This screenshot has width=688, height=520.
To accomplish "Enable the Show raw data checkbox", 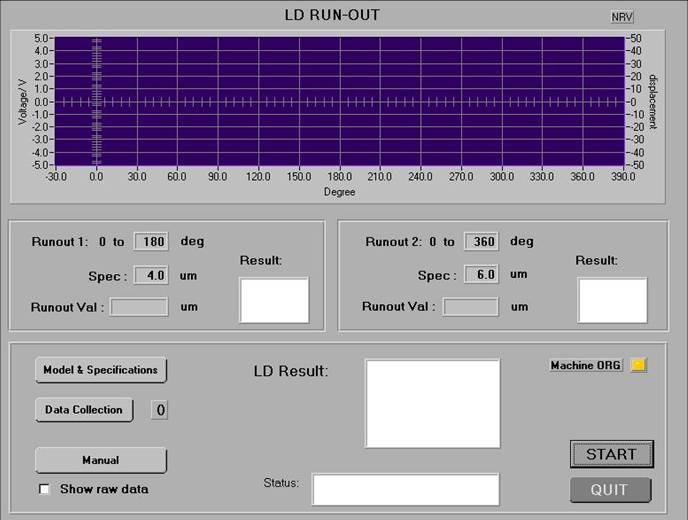I will click(x=44, y=489).
